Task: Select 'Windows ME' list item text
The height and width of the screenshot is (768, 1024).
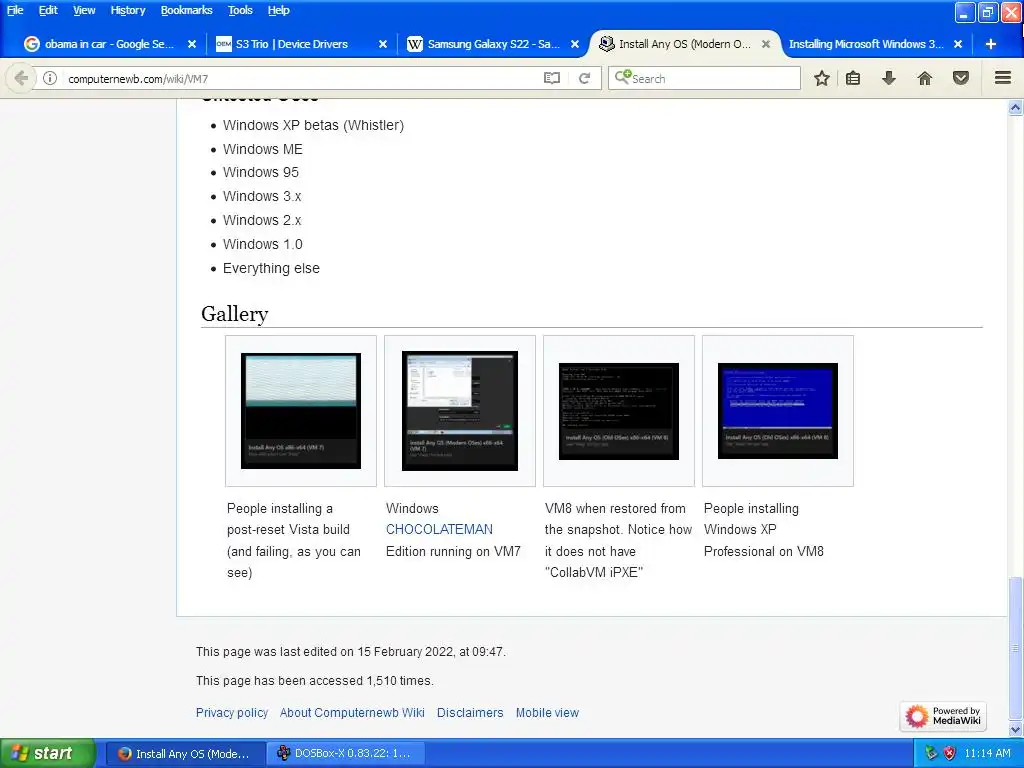Action: coord(263,150)
